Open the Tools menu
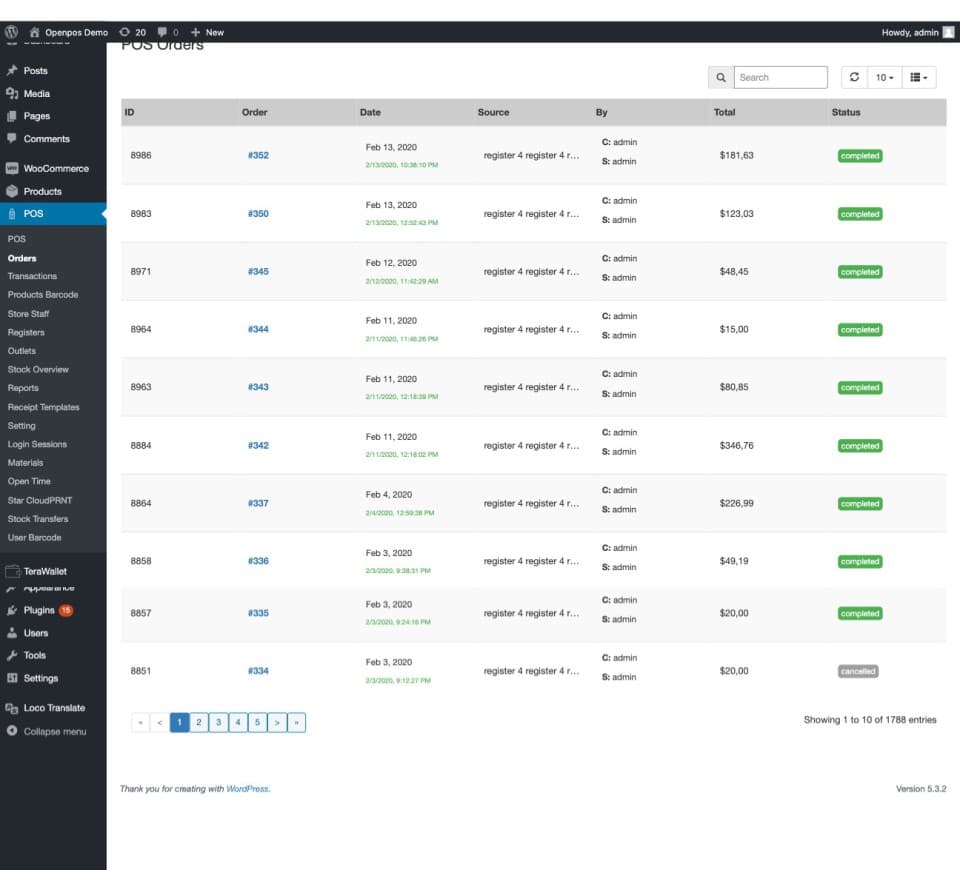 coord(34,655)
